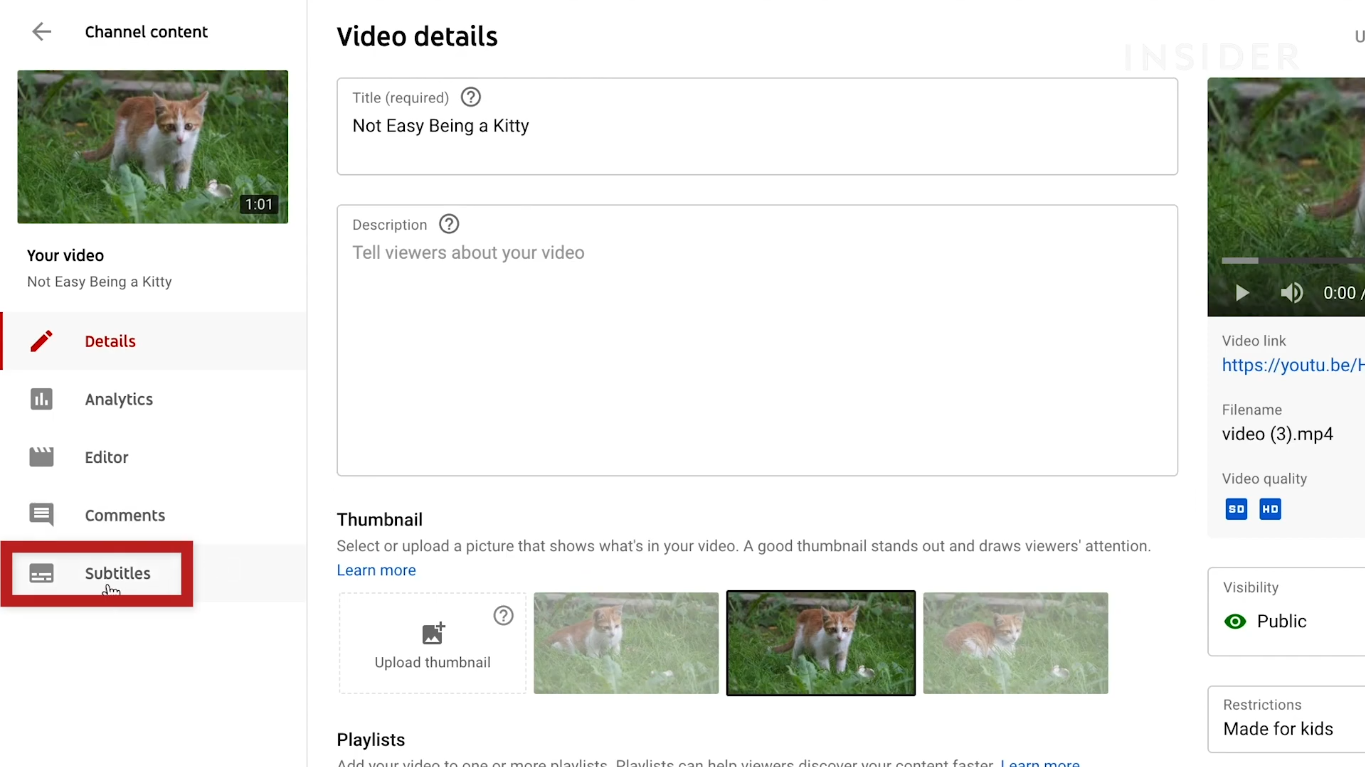Click the Comments speech bubble icon
Image resolution: width=1365 pixels, height=767 pixels.
[x=41, y=515]
